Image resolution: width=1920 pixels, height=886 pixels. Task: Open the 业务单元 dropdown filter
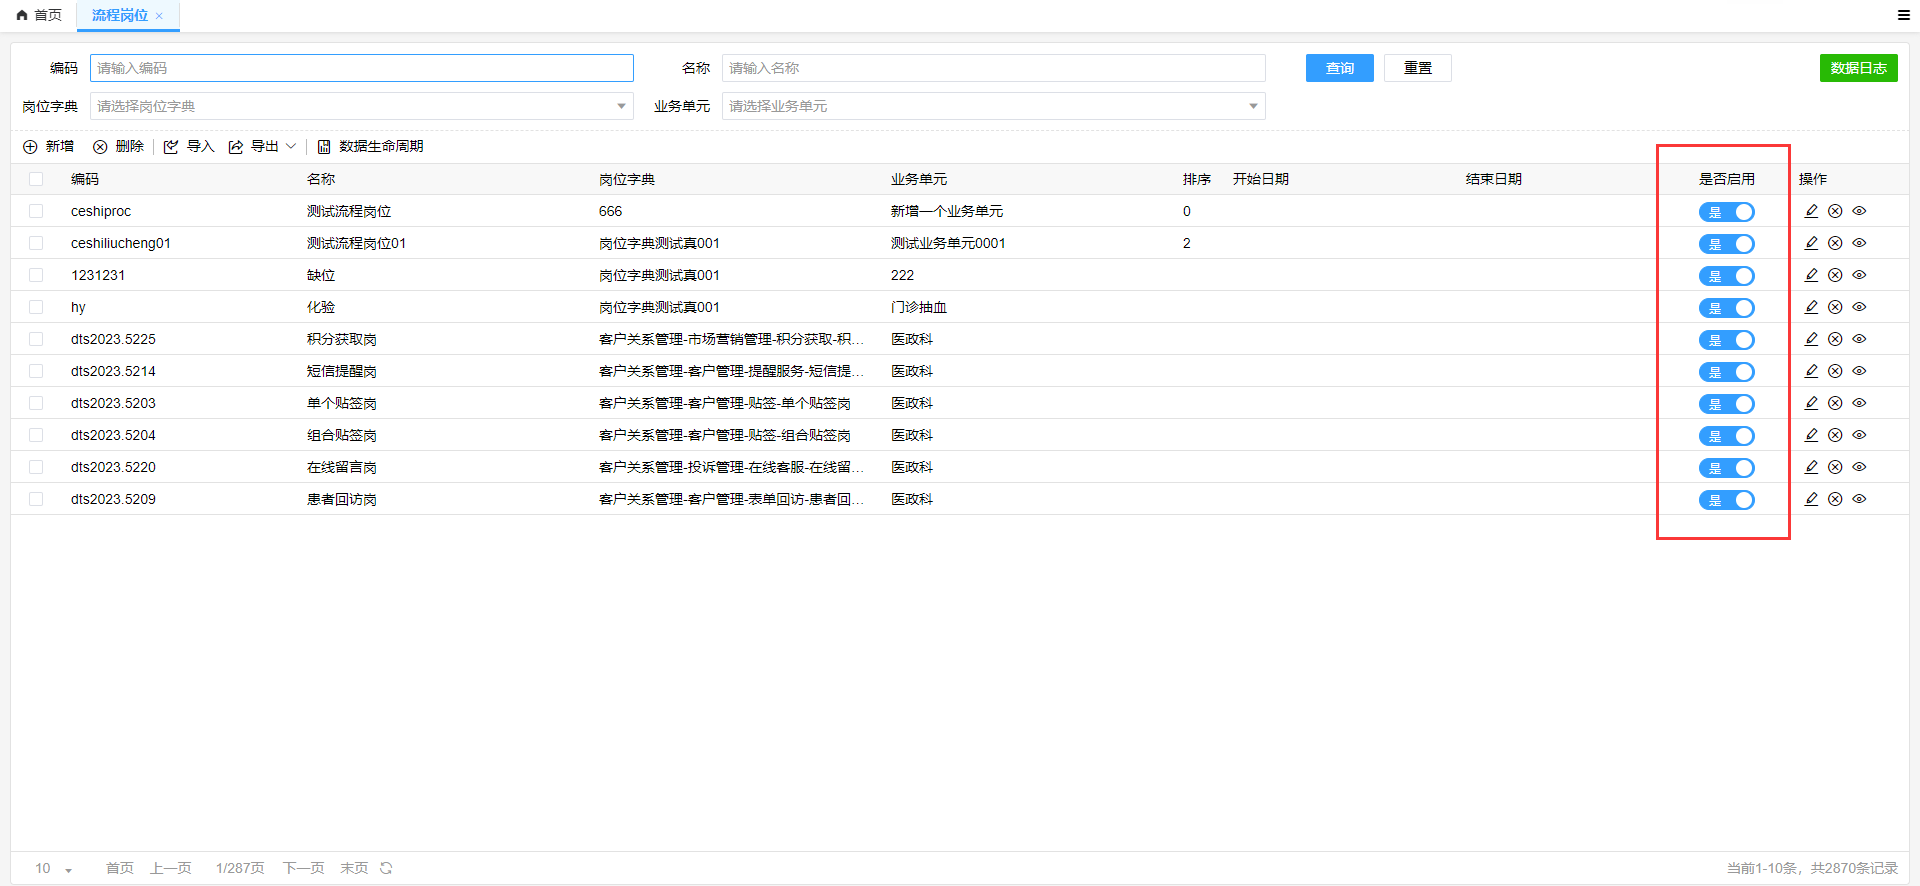click(994, 106)
